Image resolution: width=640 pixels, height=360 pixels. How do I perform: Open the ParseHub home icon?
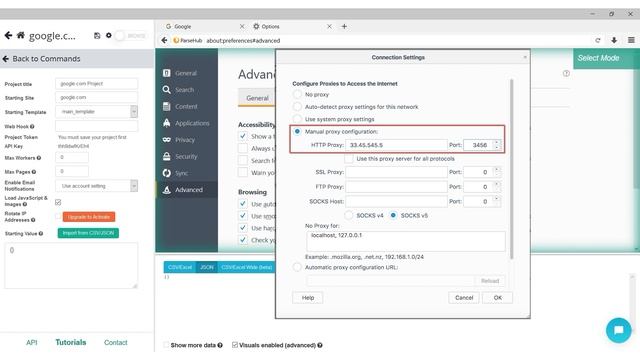(x=20, y=36)
